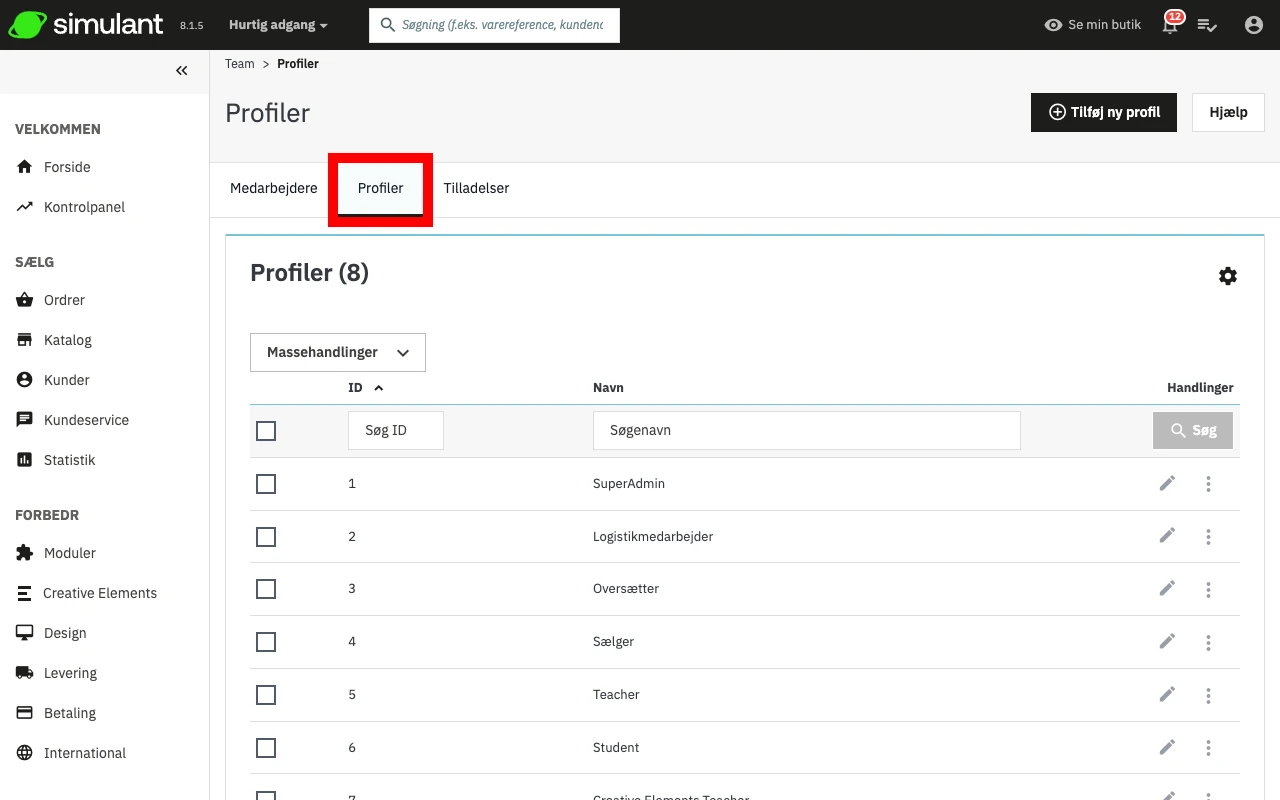This screenshot has height=800, width=1280.
Task: Open Se min butik store preview
Action: [1092, 25]
